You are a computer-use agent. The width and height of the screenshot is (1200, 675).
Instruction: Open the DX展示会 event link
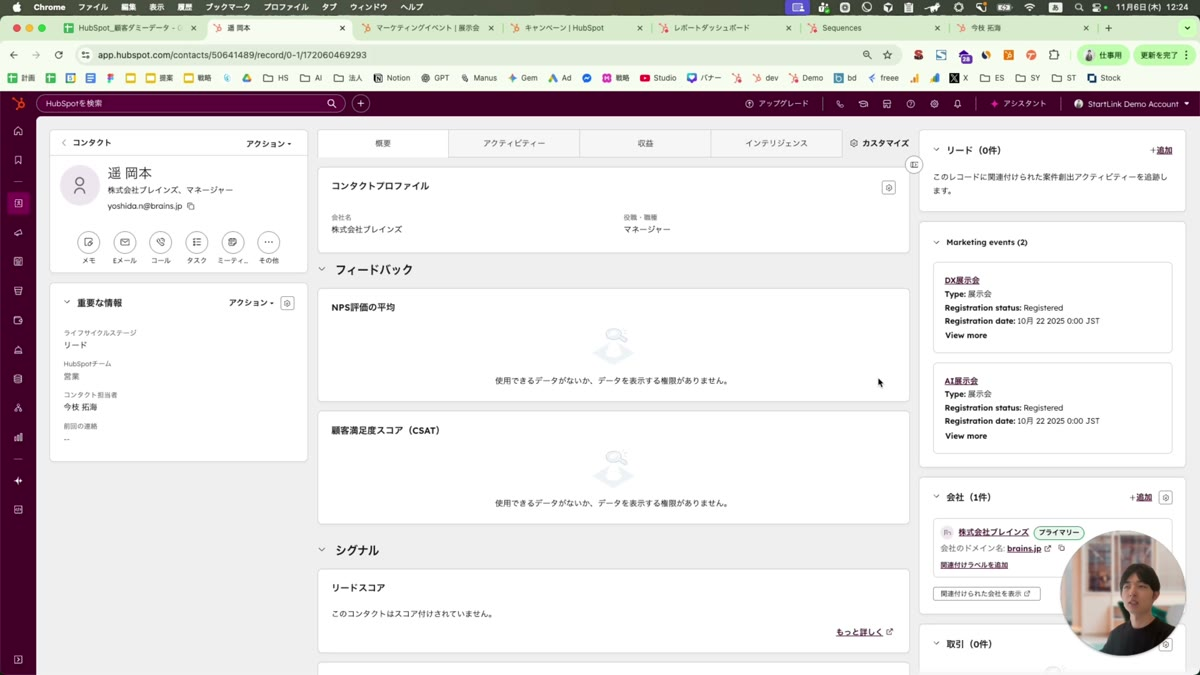[x=962, y=280]
